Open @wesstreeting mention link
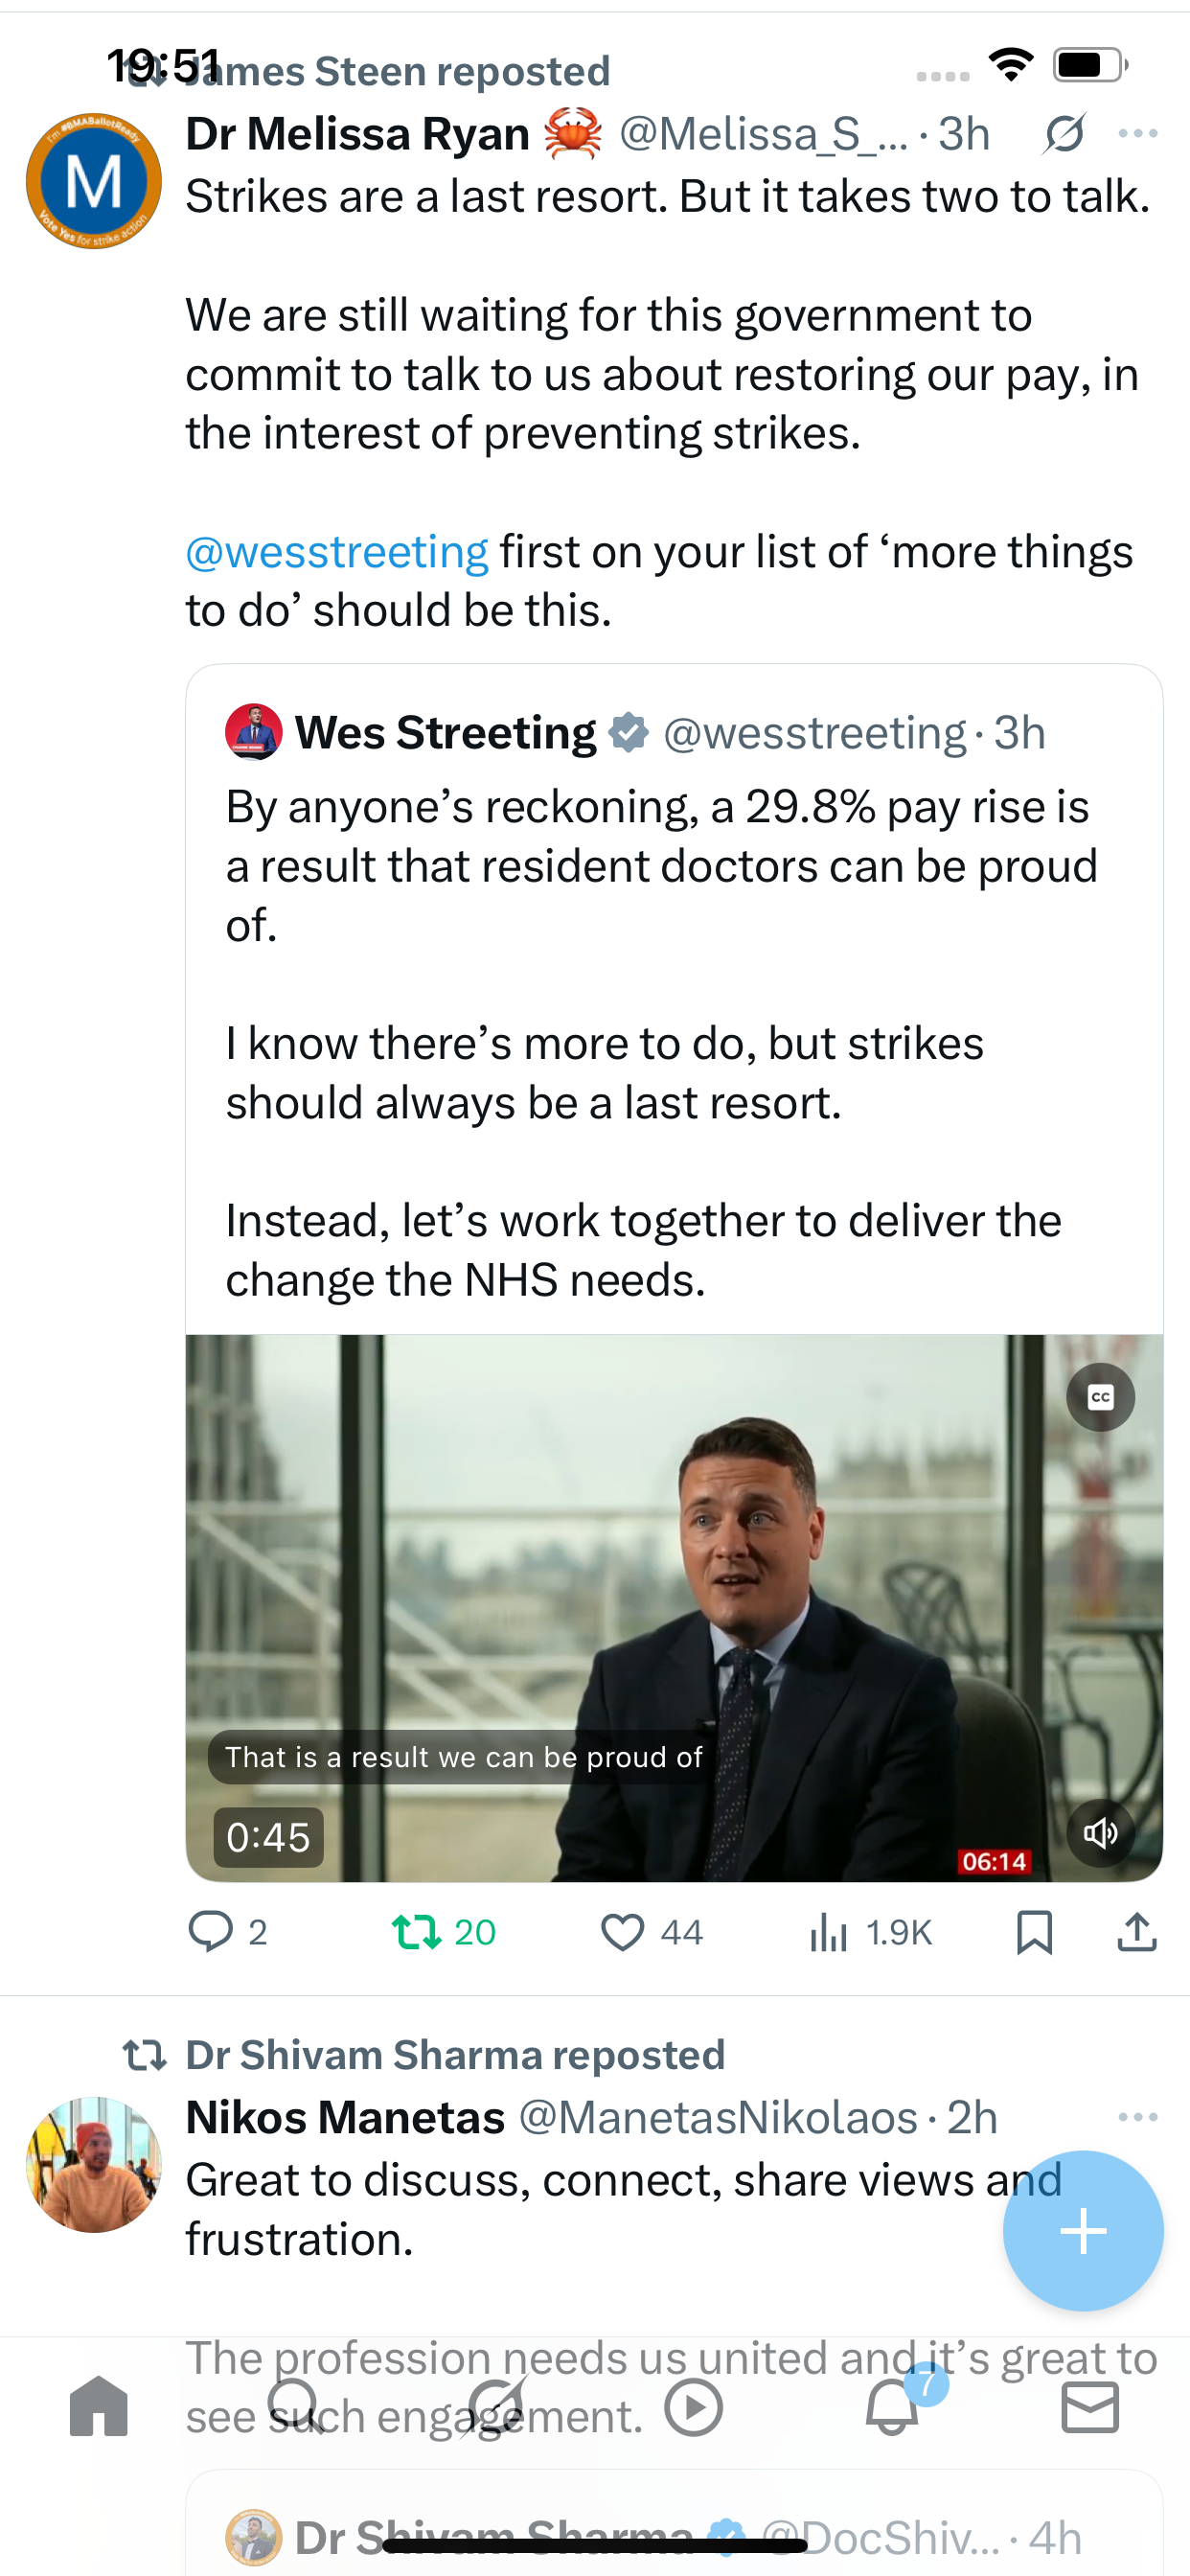 point(337,551)
